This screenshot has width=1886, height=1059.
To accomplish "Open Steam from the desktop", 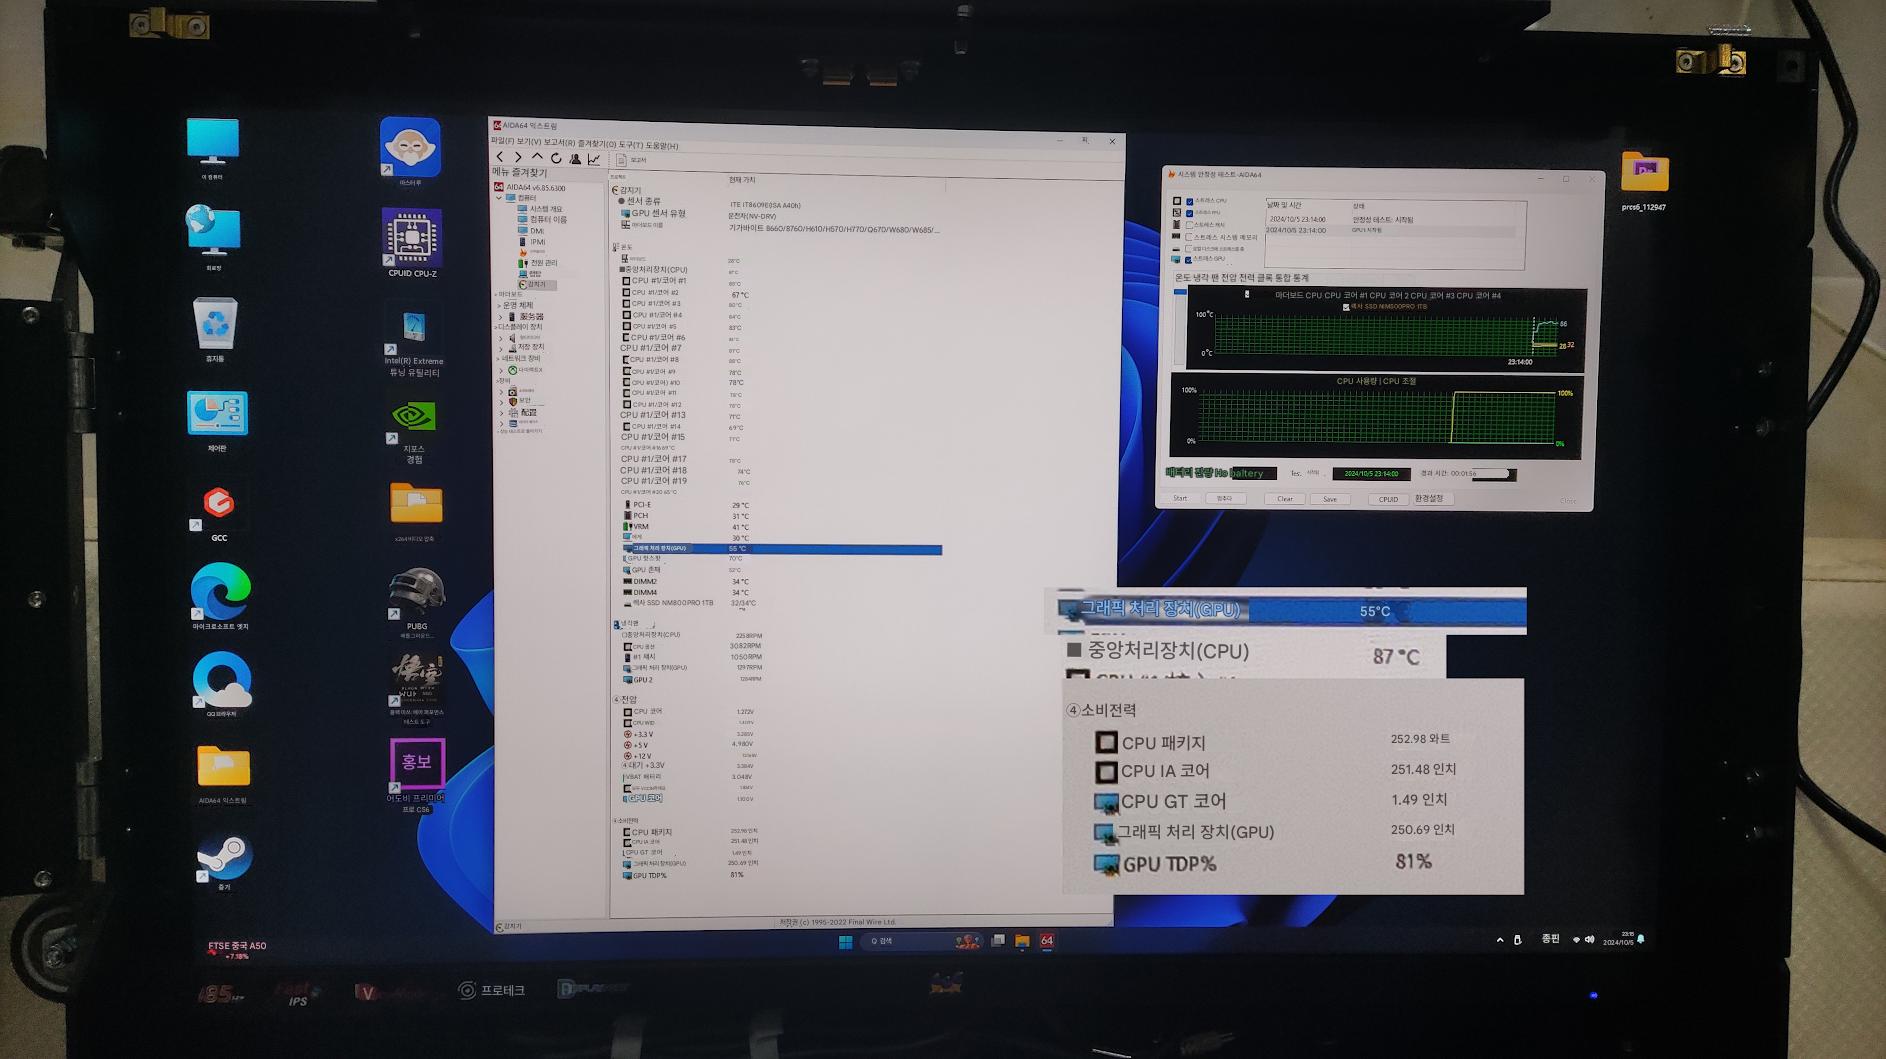I will pyautogui.click(x=223, y=858).
